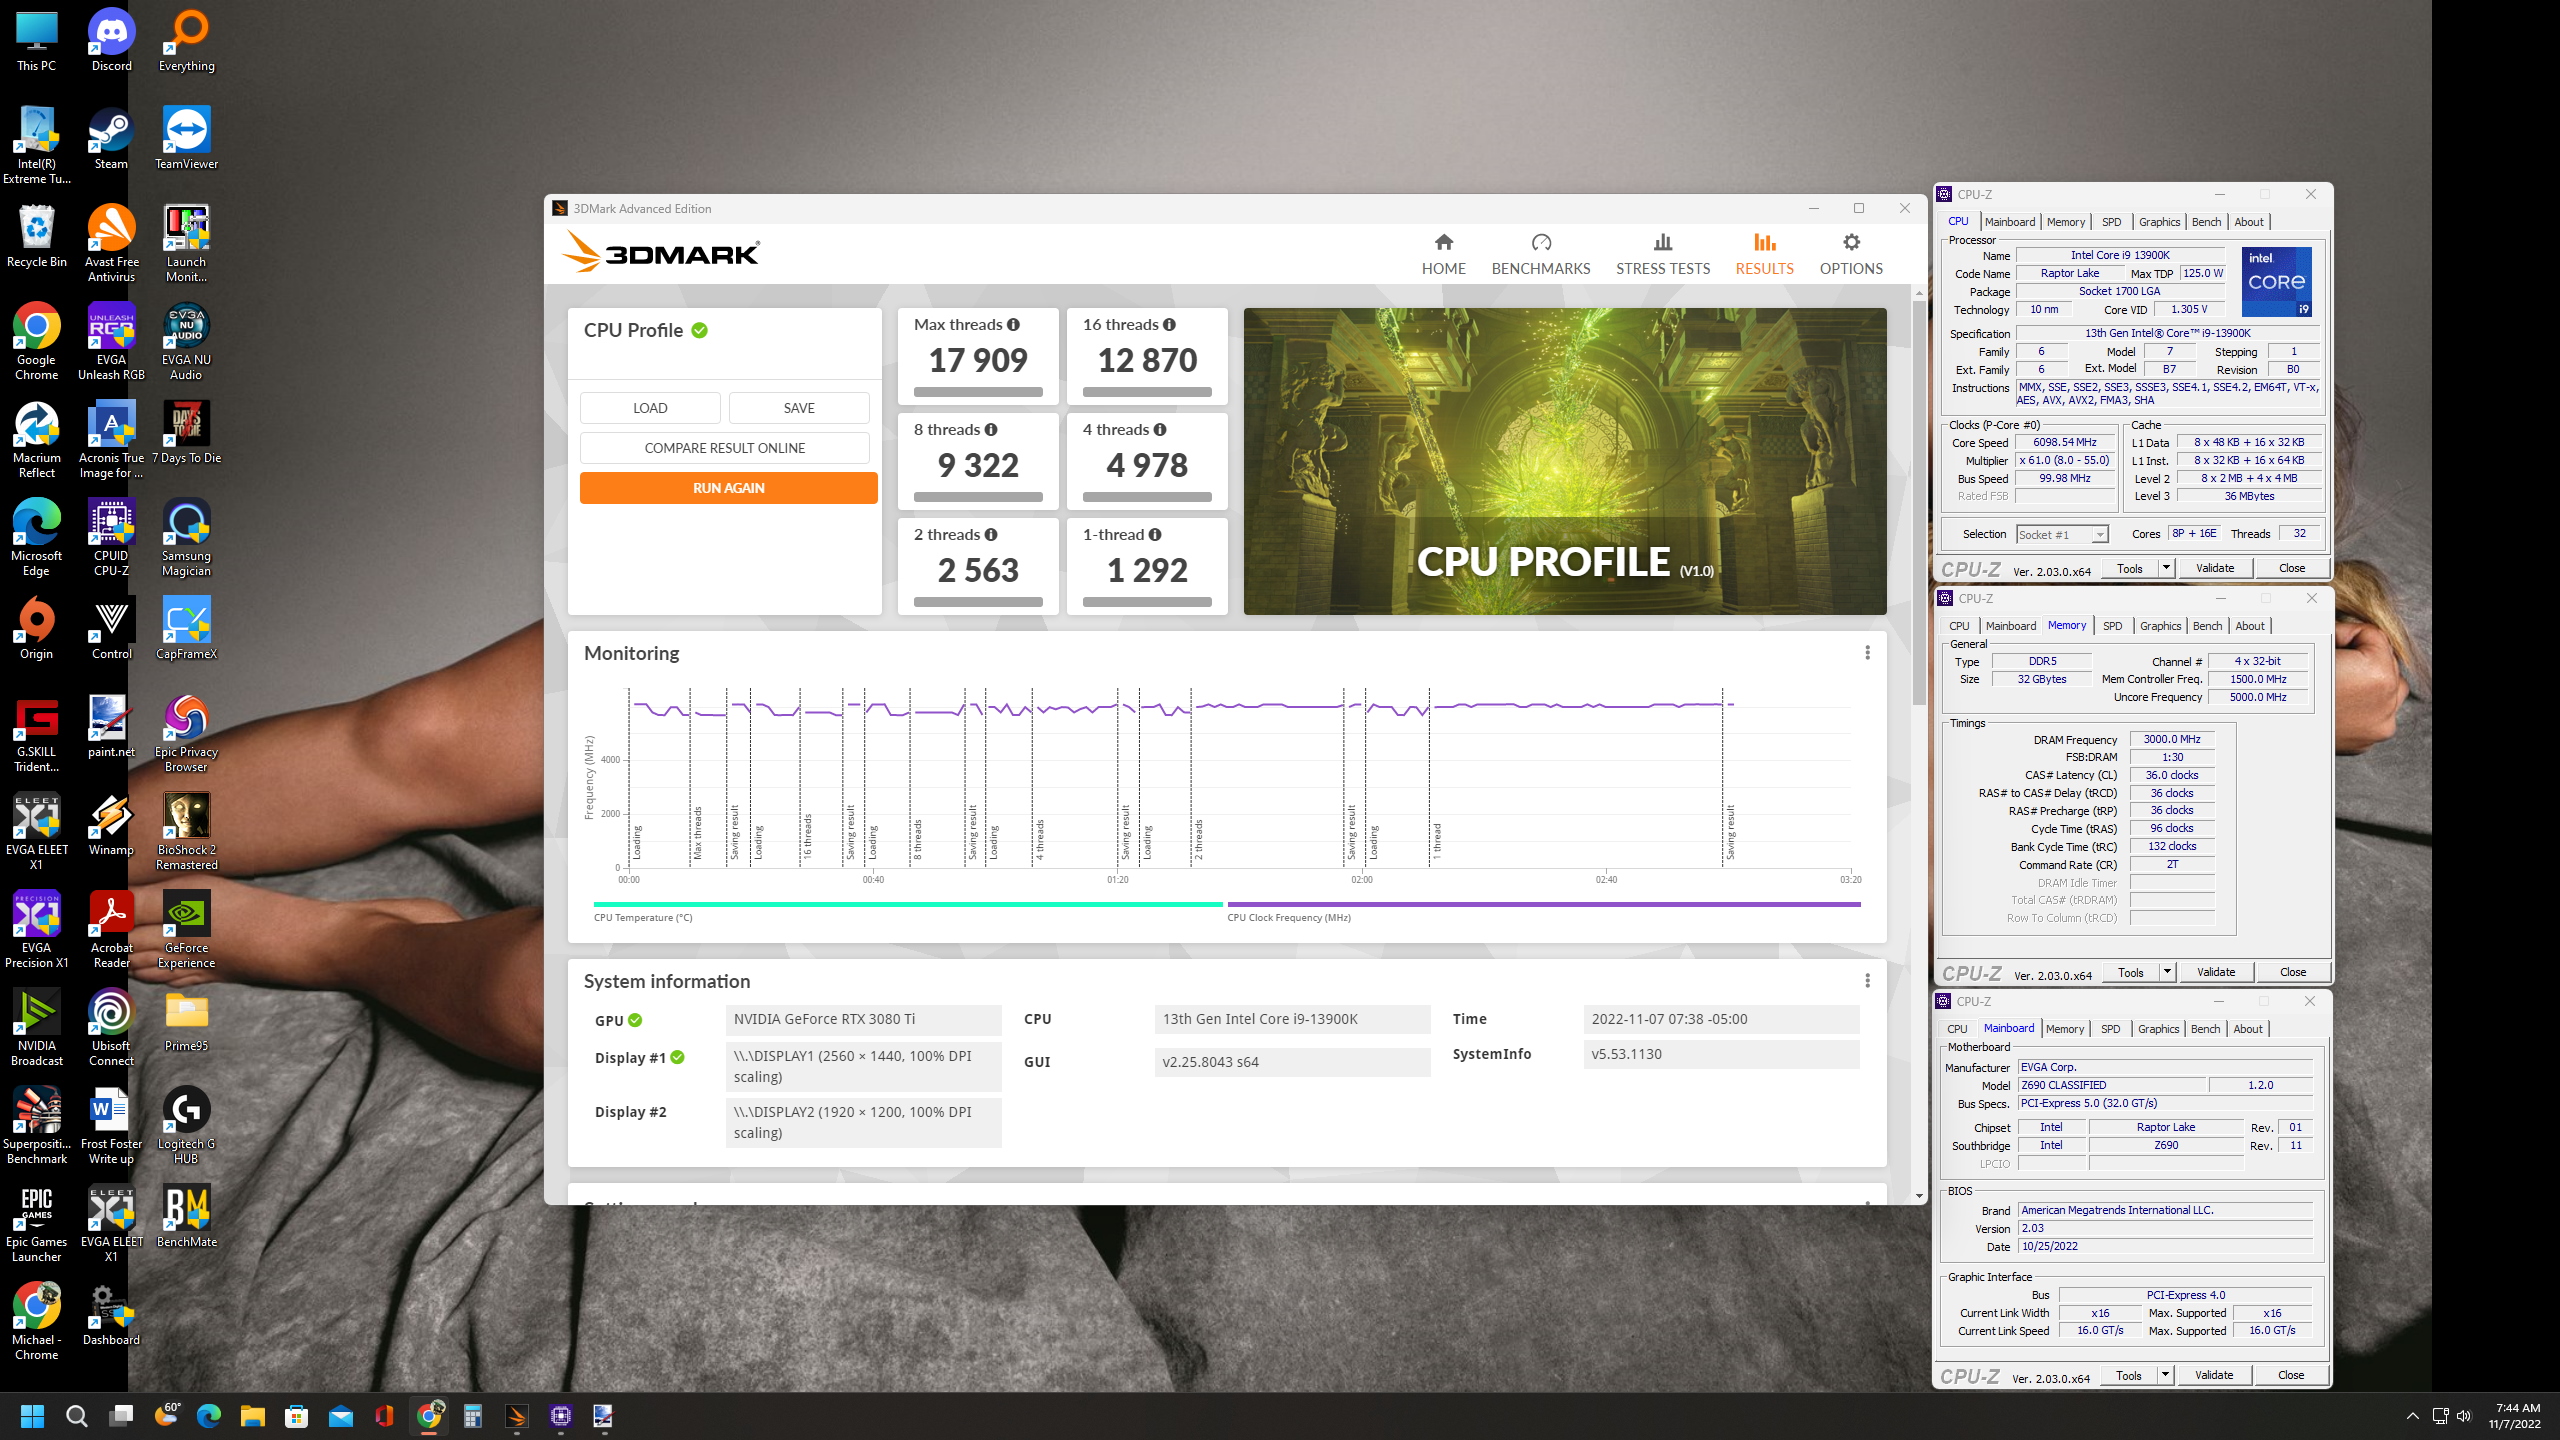This screenshot has height=1440, width=2560.
Task: Select Bench tab in top CPU-Z window
Action: pos(2206,222)
